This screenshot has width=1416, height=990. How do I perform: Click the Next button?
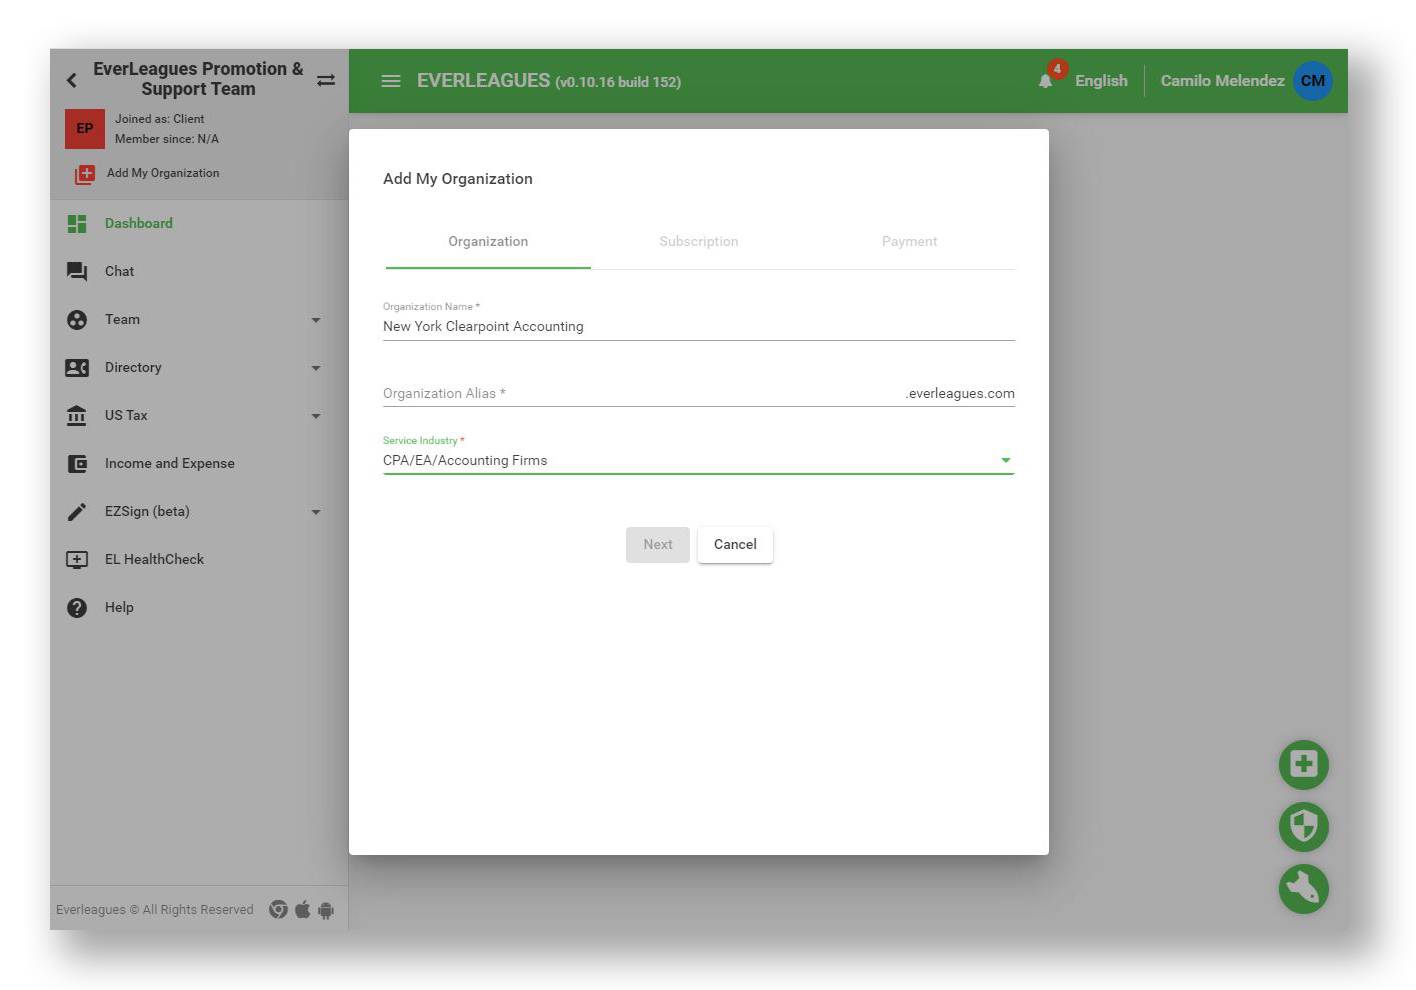tap(658, 545)
